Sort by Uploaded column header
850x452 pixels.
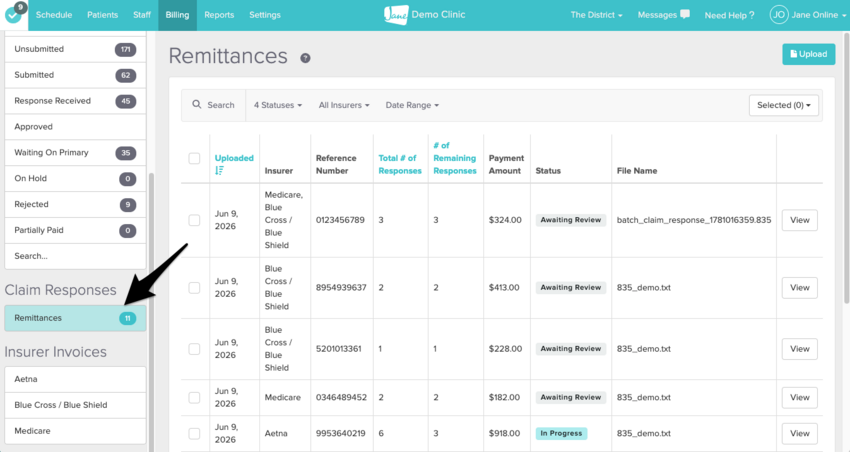pyautogui.click(x=234, y=158)
